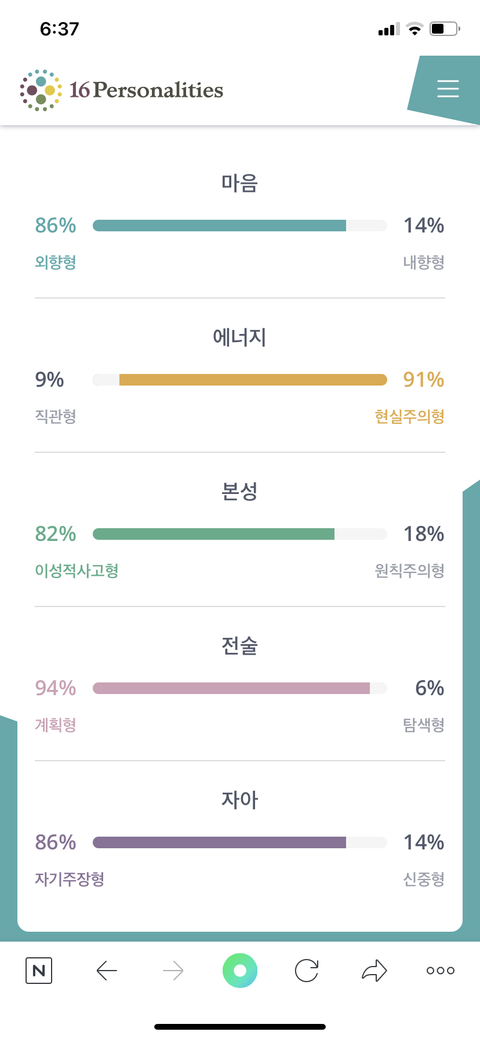Open the hamburger menu
The height and width of the screenshot is (1039, 480).
coord(448,89)
